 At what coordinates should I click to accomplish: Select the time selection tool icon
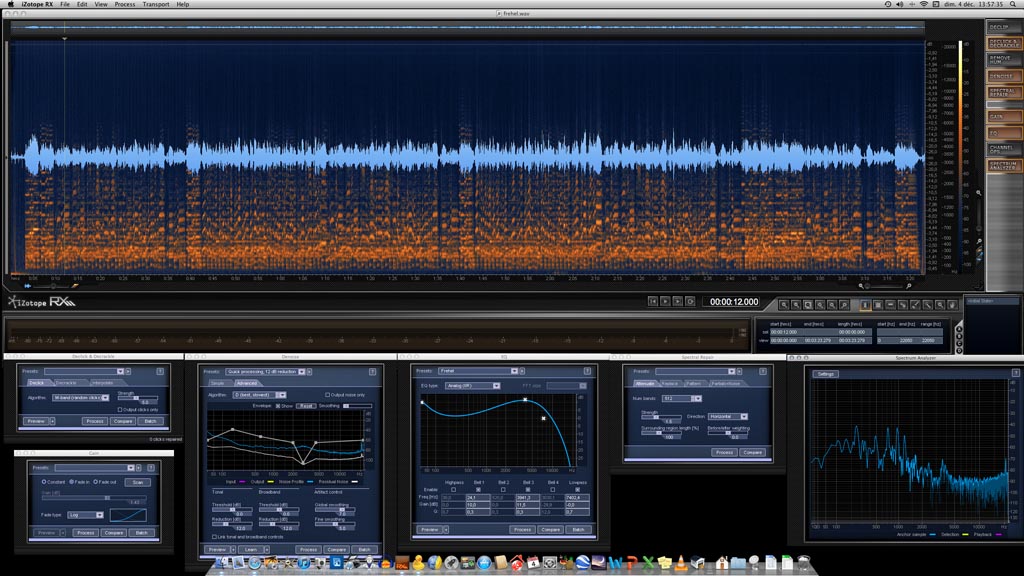[865, 304]
